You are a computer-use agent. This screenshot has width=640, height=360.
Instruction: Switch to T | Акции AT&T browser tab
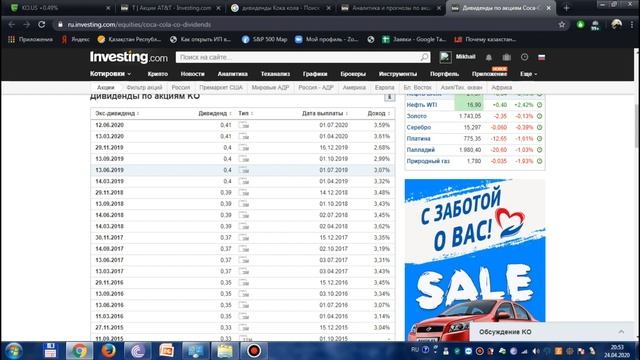point(171,8)
